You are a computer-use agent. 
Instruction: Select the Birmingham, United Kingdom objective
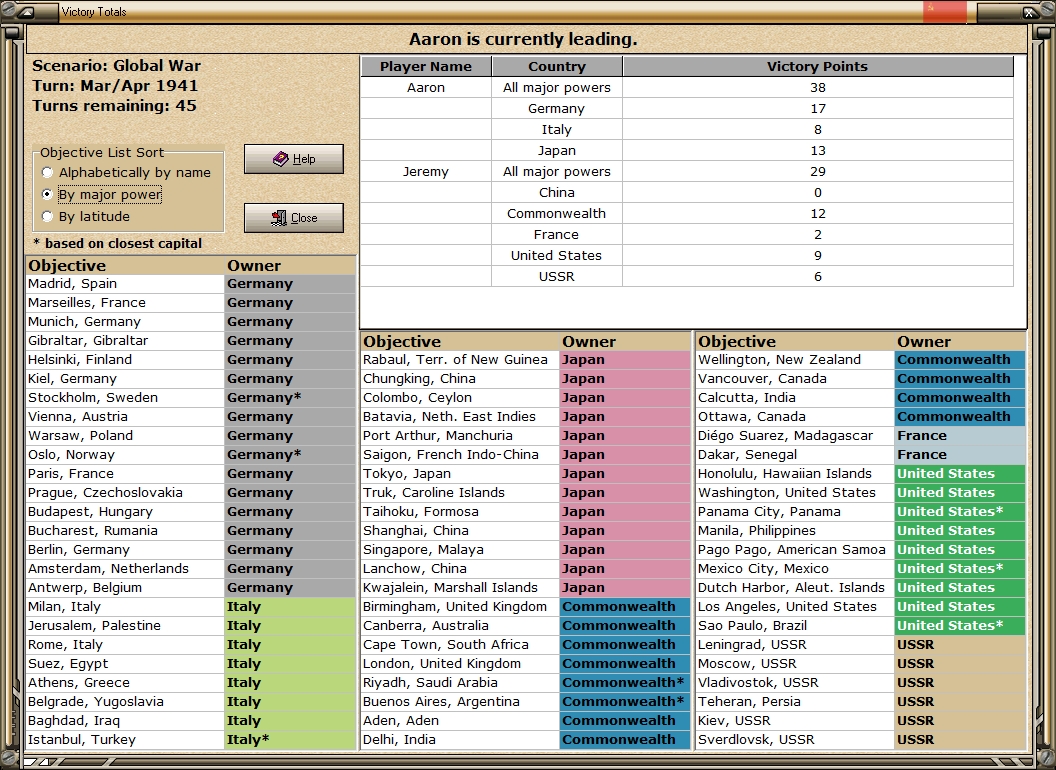pos(461,606)
